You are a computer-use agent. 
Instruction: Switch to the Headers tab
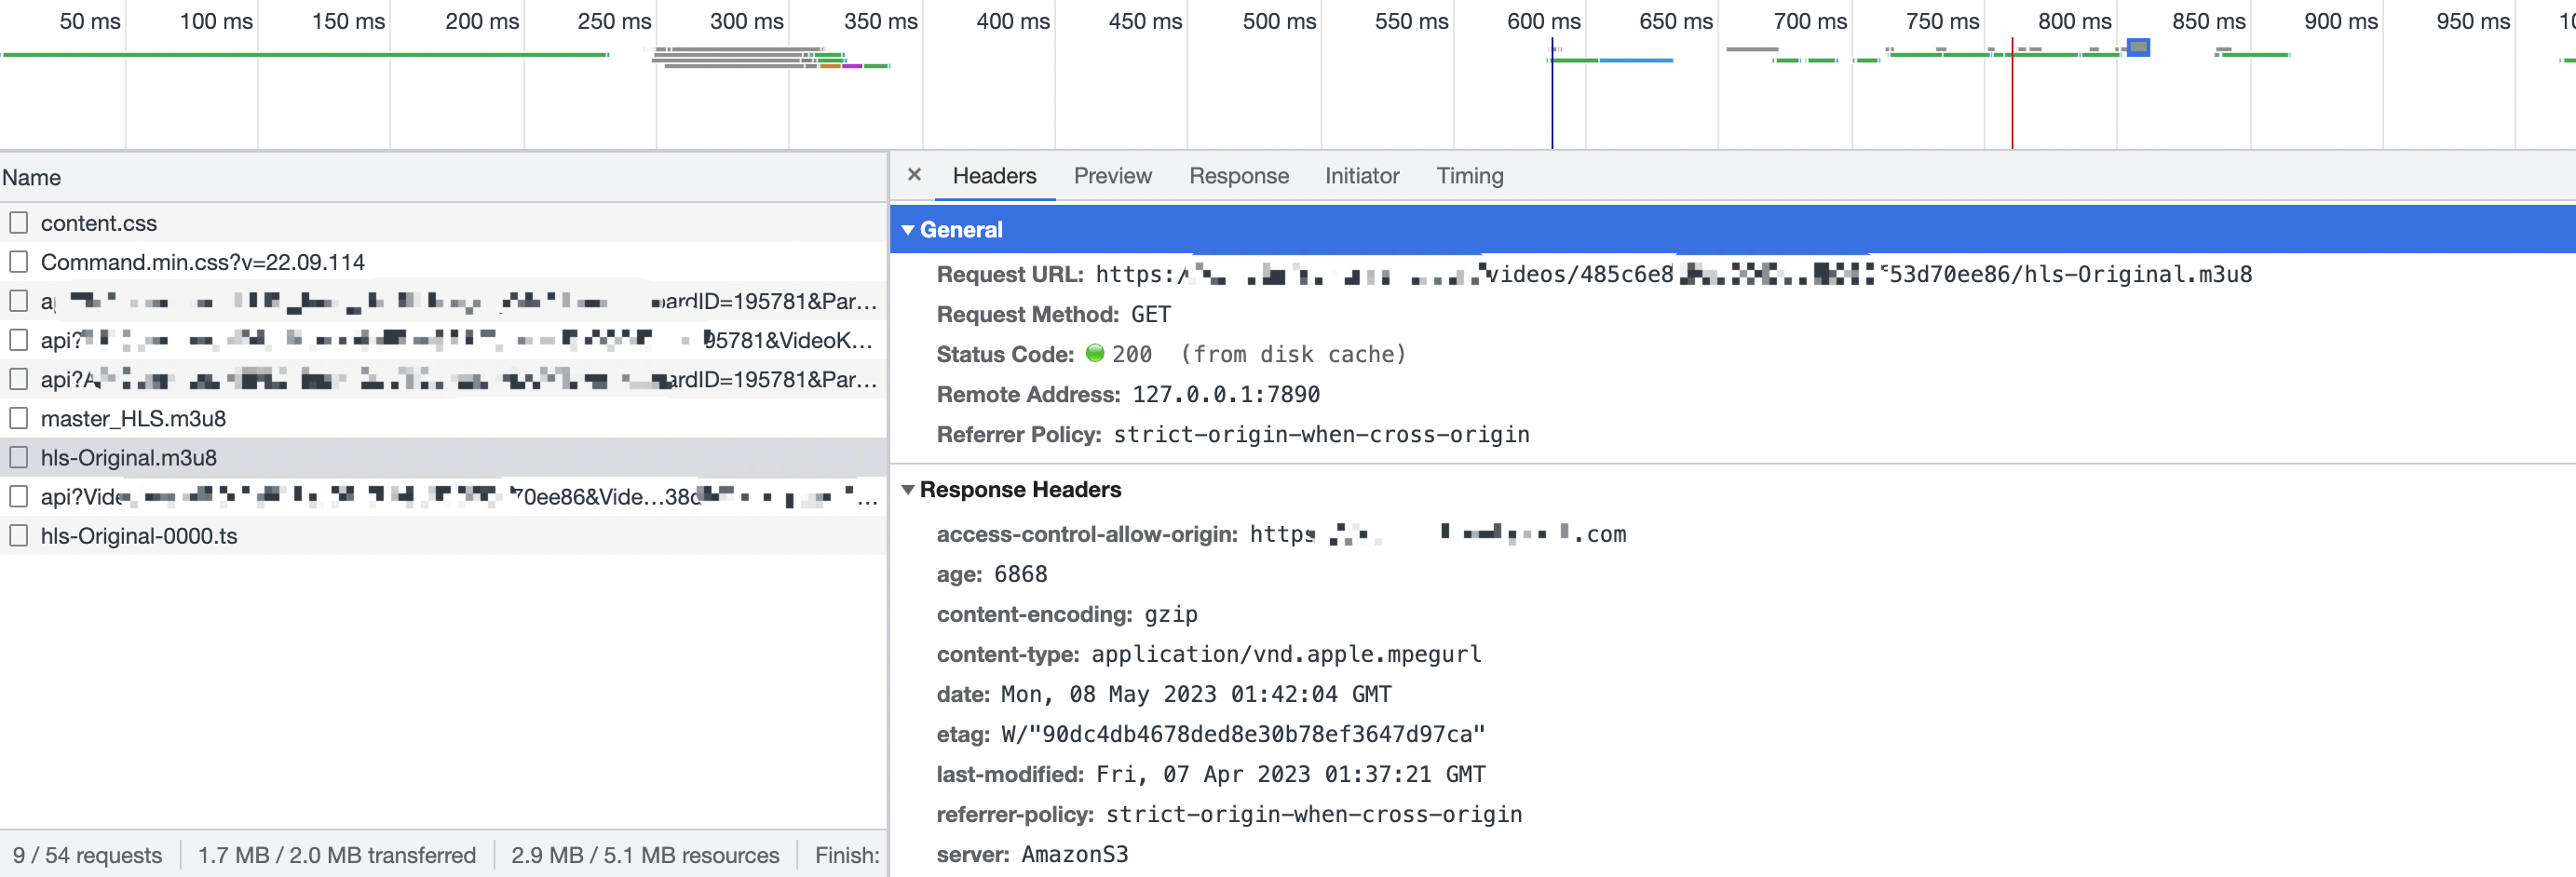point(994,176)
